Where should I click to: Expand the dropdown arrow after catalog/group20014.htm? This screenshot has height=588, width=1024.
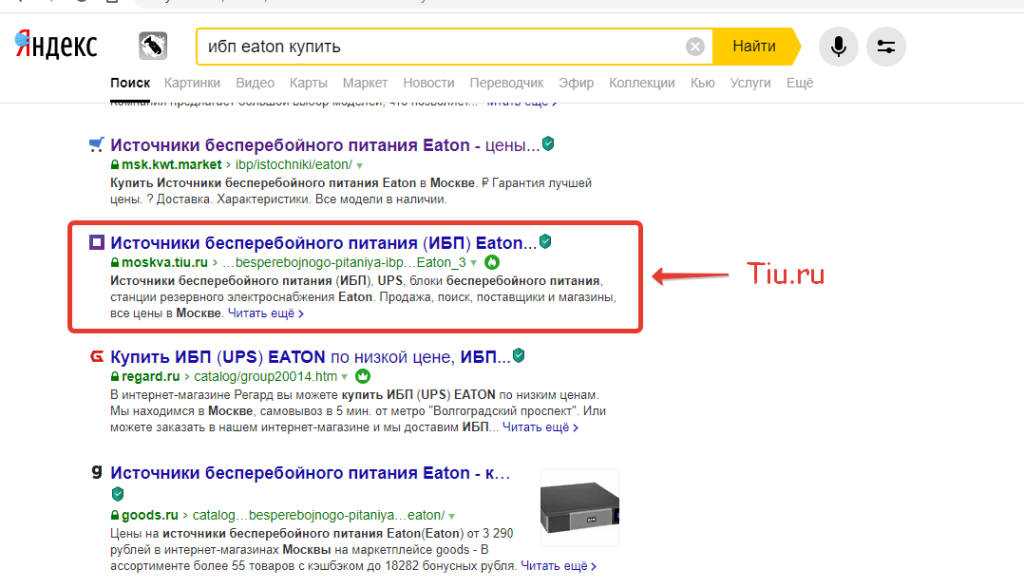point(344,377)
